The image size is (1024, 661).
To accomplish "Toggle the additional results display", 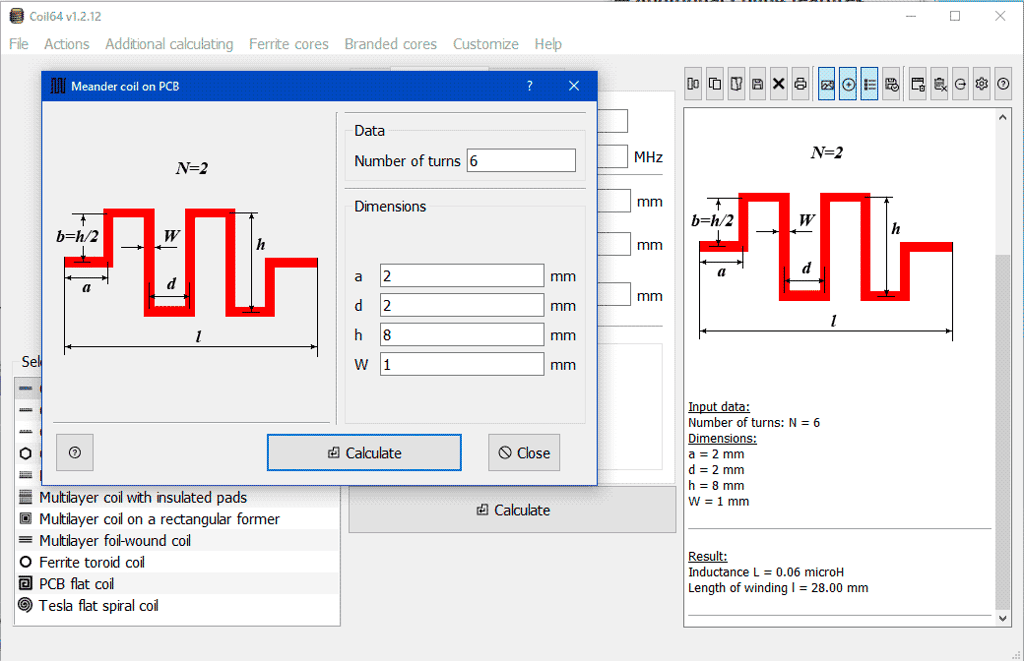I will coord(848,84).
